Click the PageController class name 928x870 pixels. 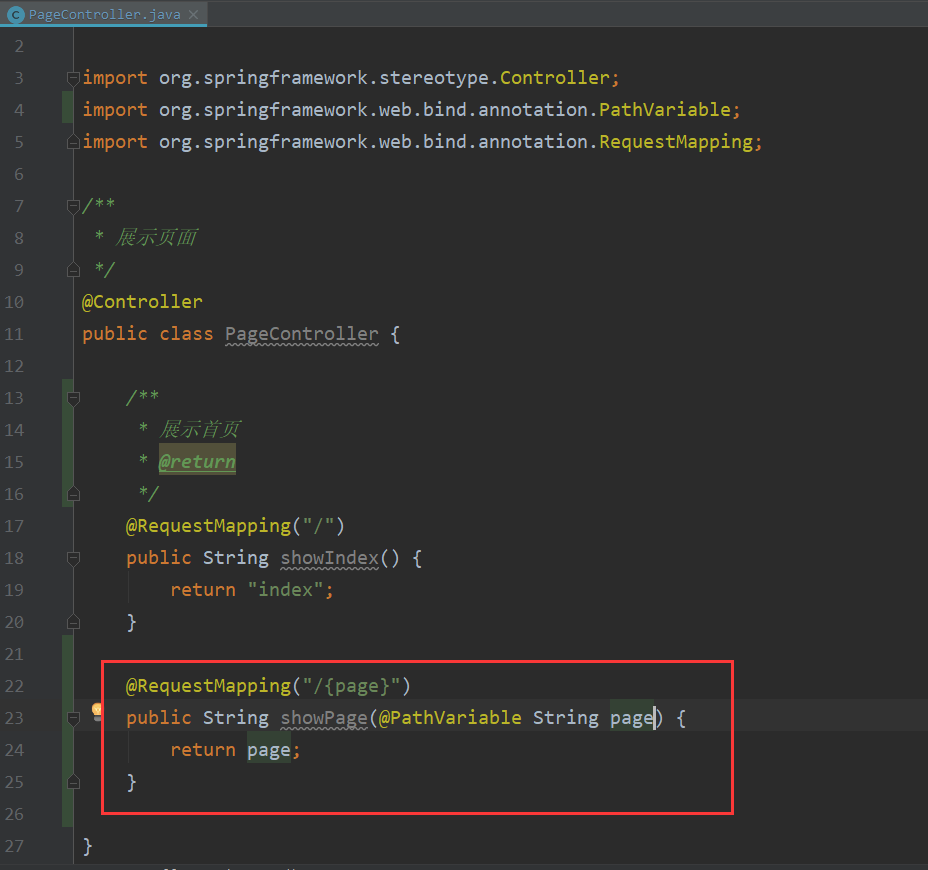(x=302, y=334)
